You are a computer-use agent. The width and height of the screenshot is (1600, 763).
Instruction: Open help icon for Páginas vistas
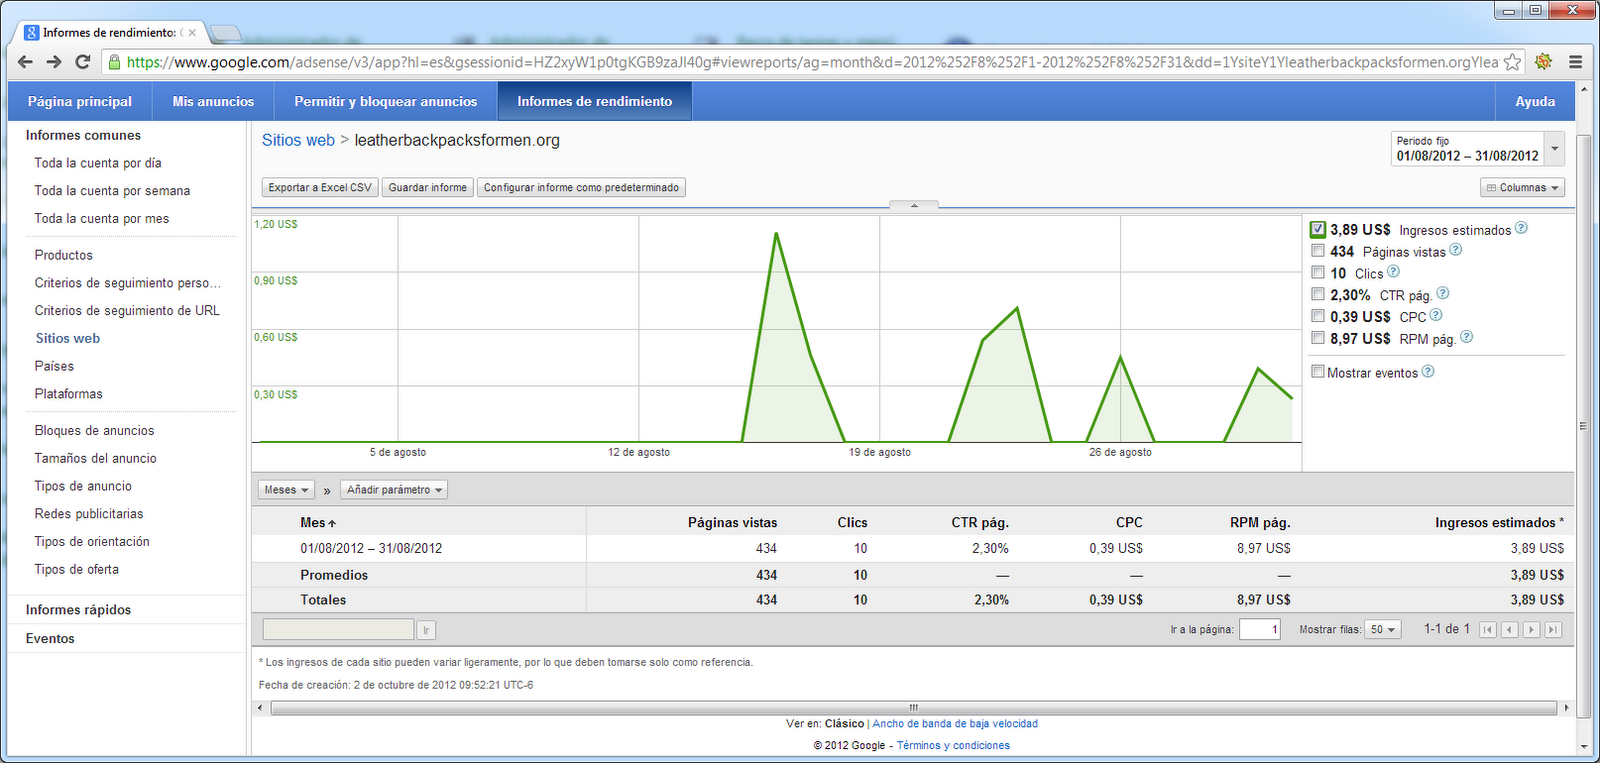point(1456,250)
